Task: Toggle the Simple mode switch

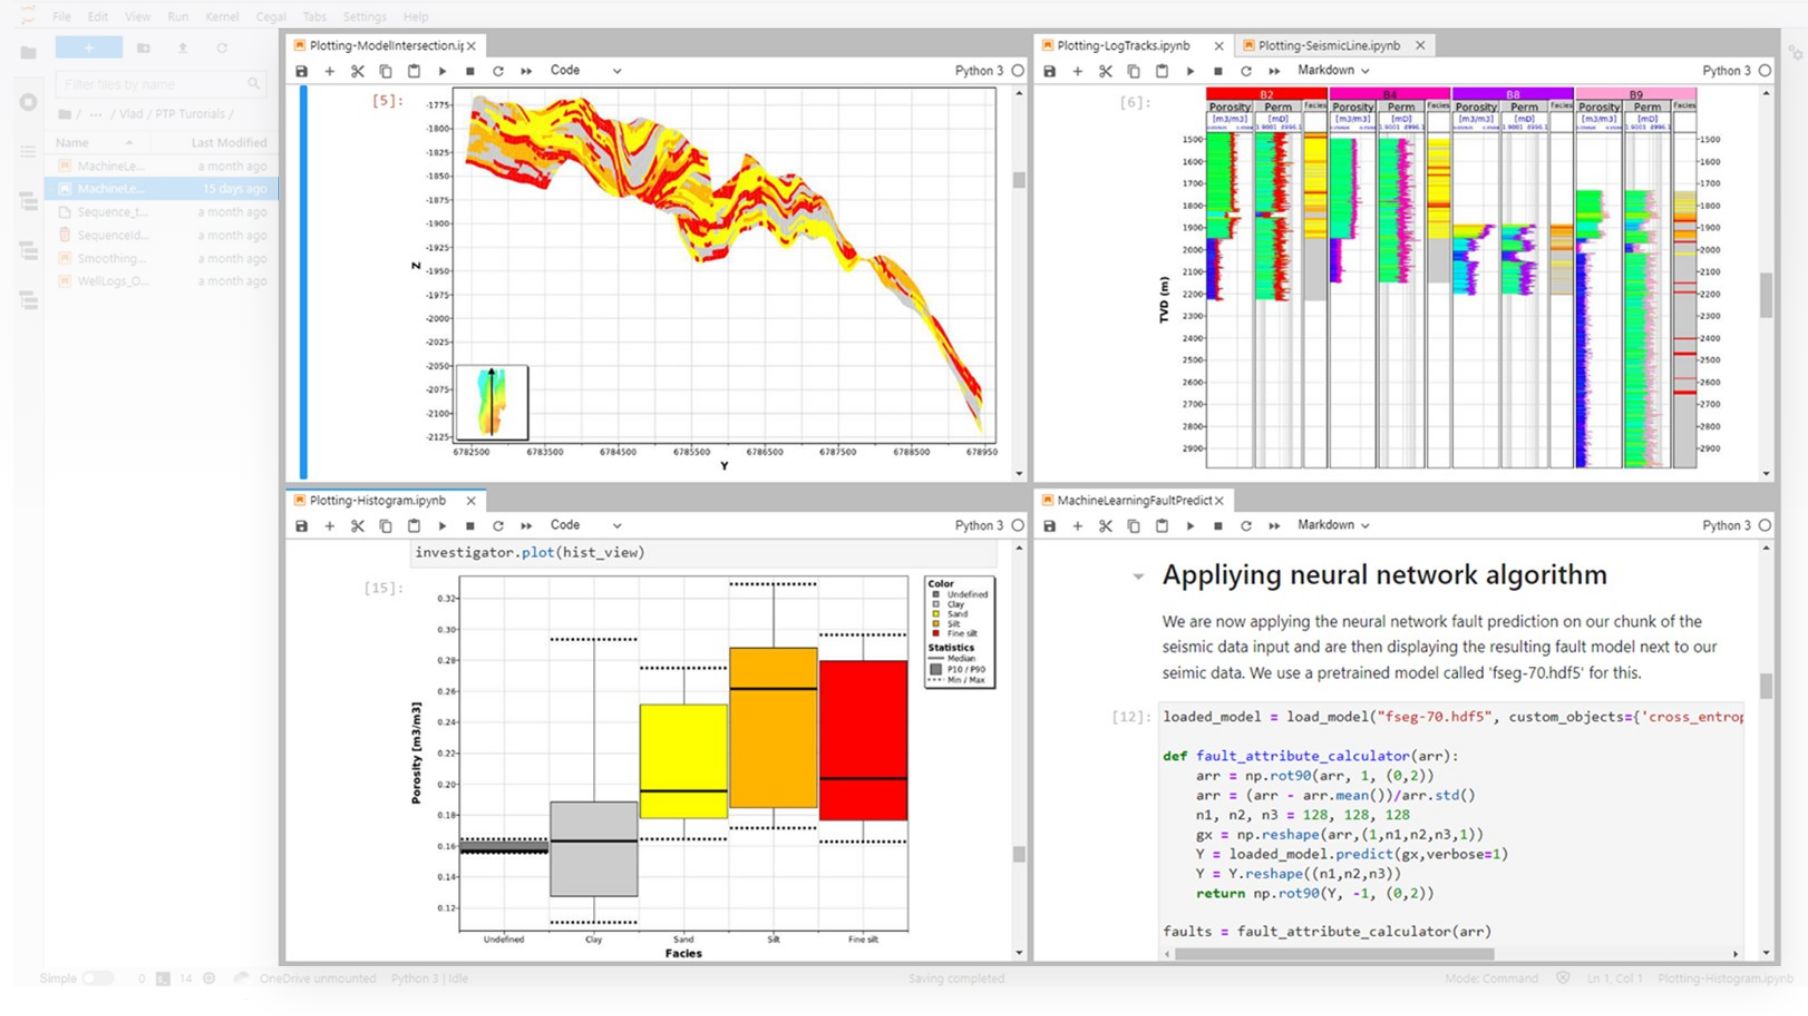Action: (98, 978)
